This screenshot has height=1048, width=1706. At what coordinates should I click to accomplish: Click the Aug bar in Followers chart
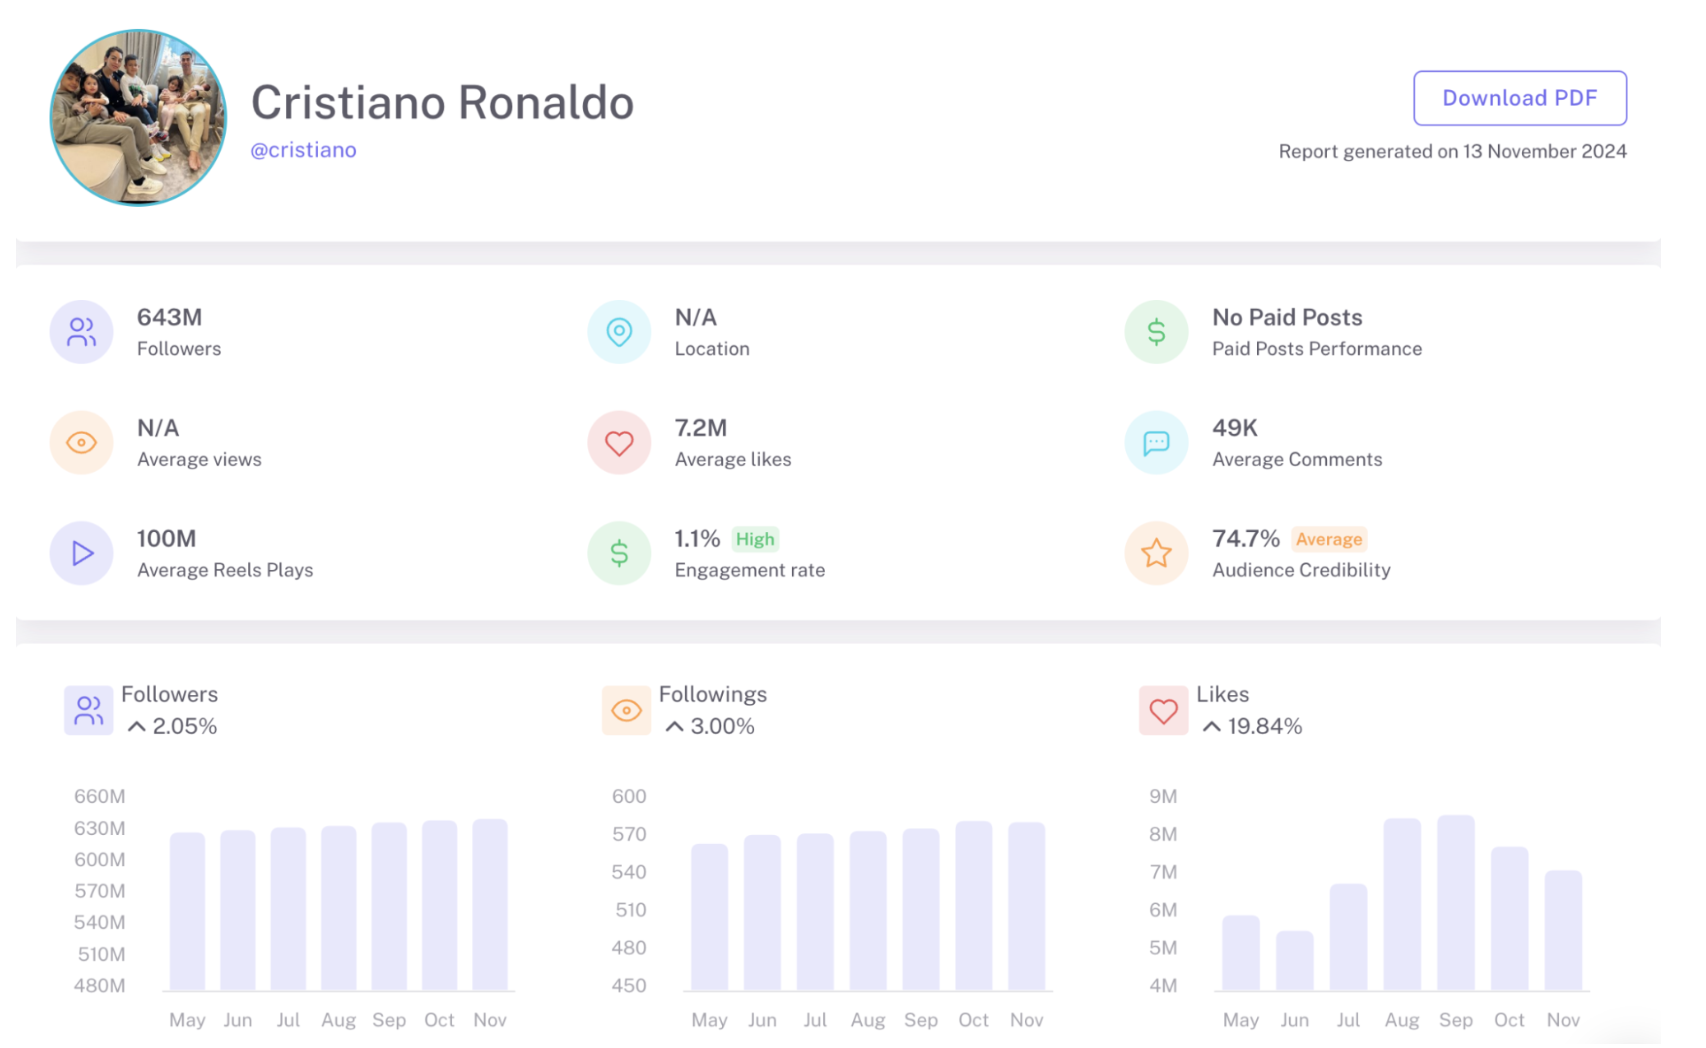[338, 908]
